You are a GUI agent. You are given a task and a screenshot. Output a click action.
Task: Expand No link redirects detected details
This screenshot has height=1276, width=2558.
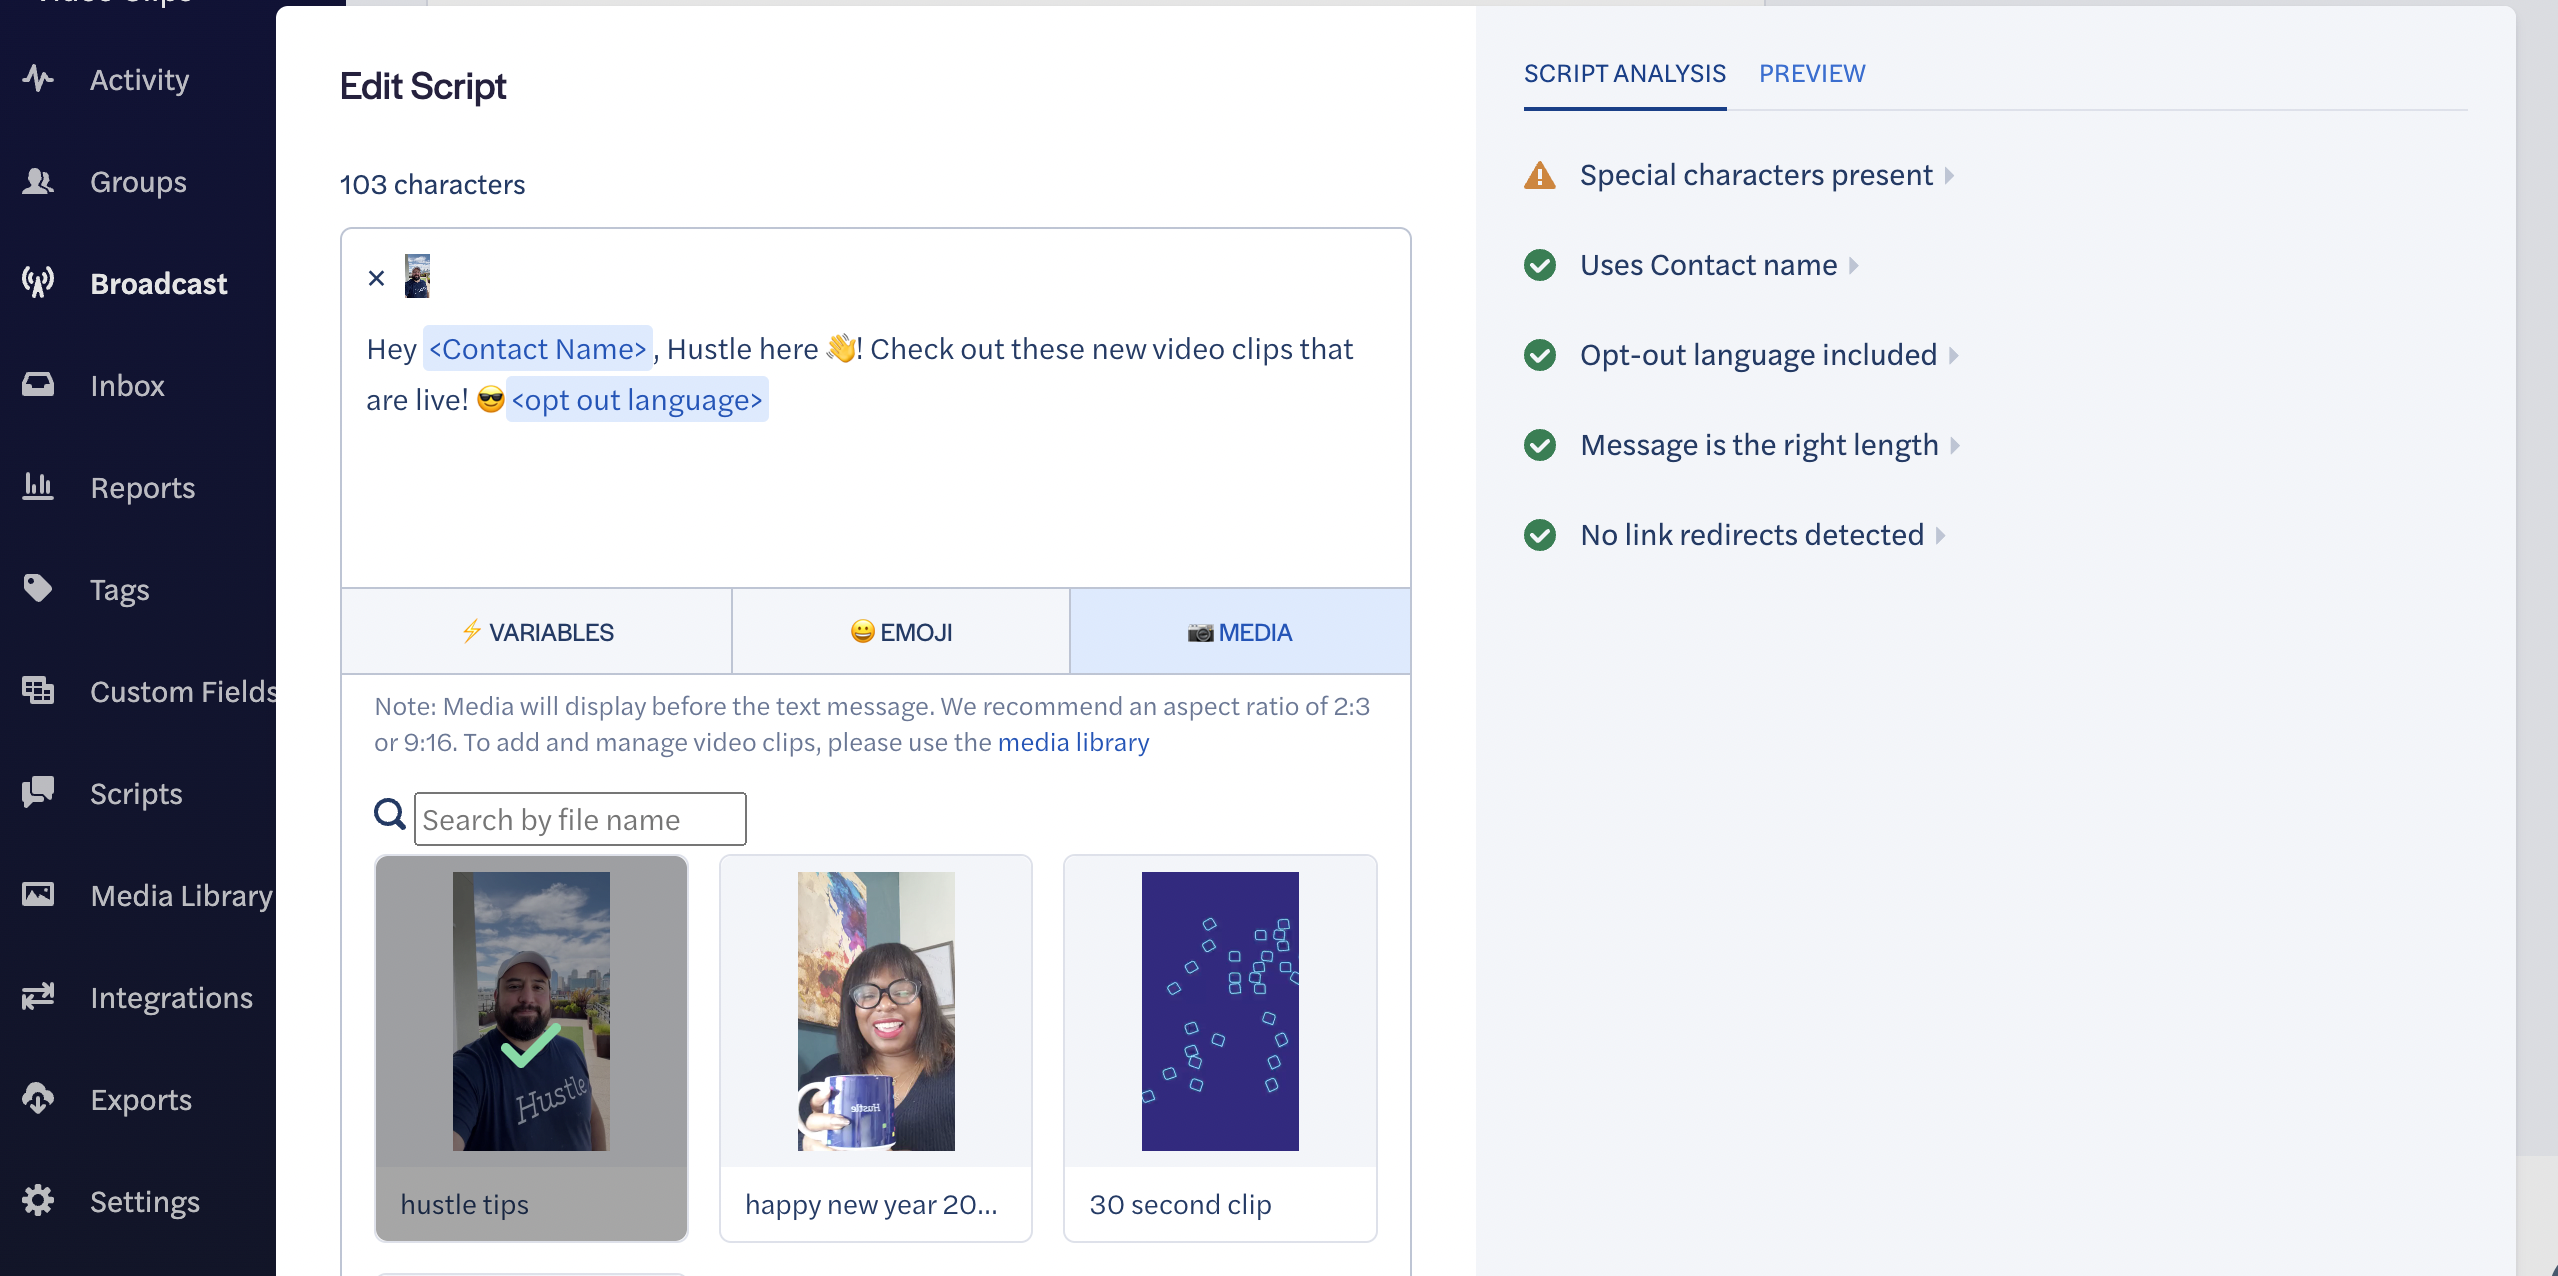click(x=1940, y=535)
